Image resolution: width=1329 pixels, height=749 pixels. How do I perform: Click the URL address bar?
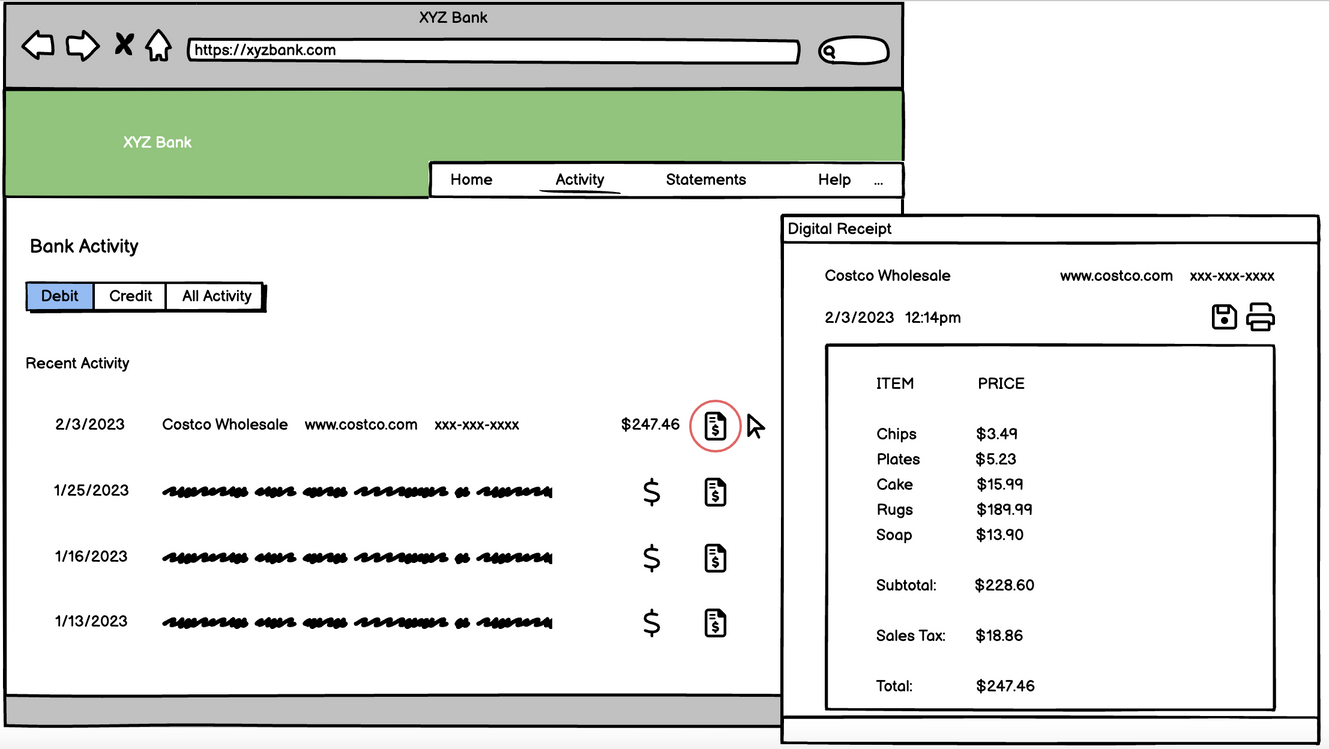click(x=494, y=51)
